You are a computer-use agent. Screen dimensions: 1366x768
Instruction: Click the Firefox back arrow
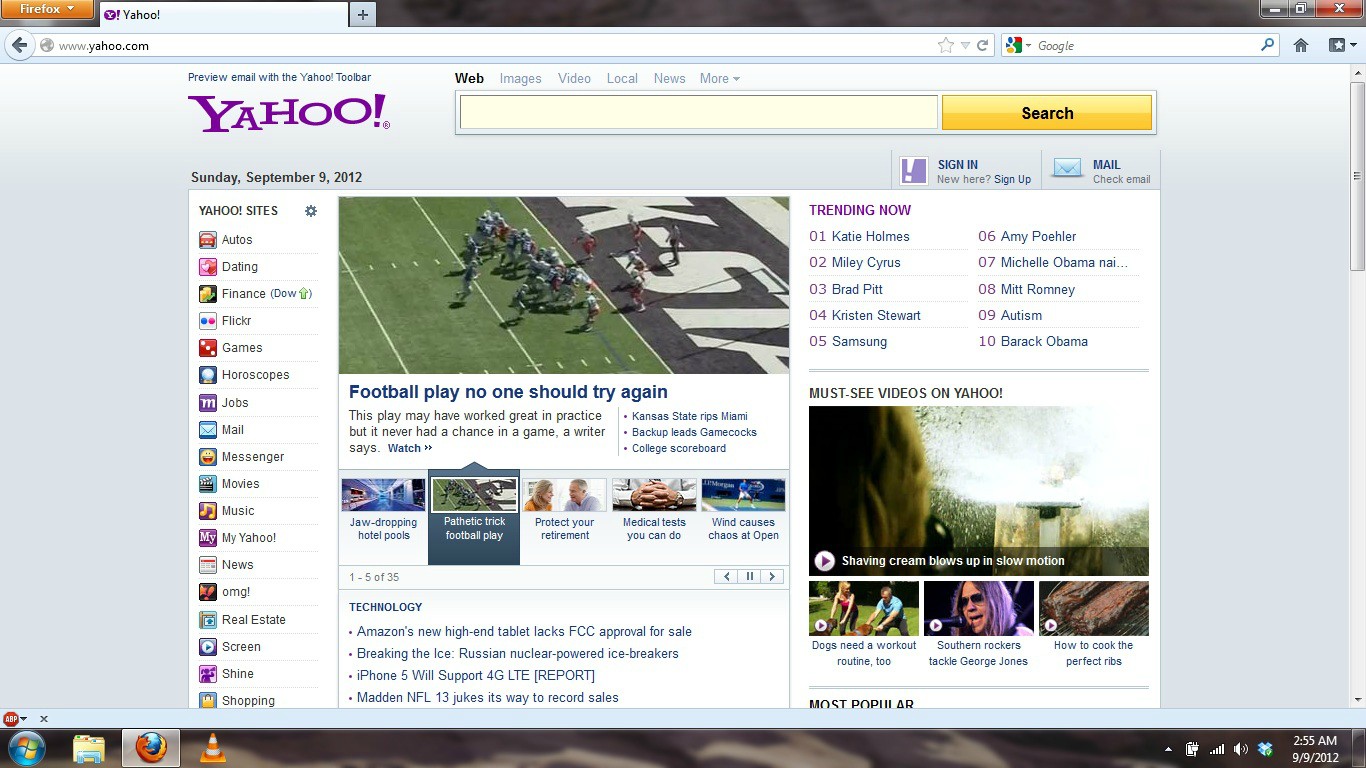(19, 45)
